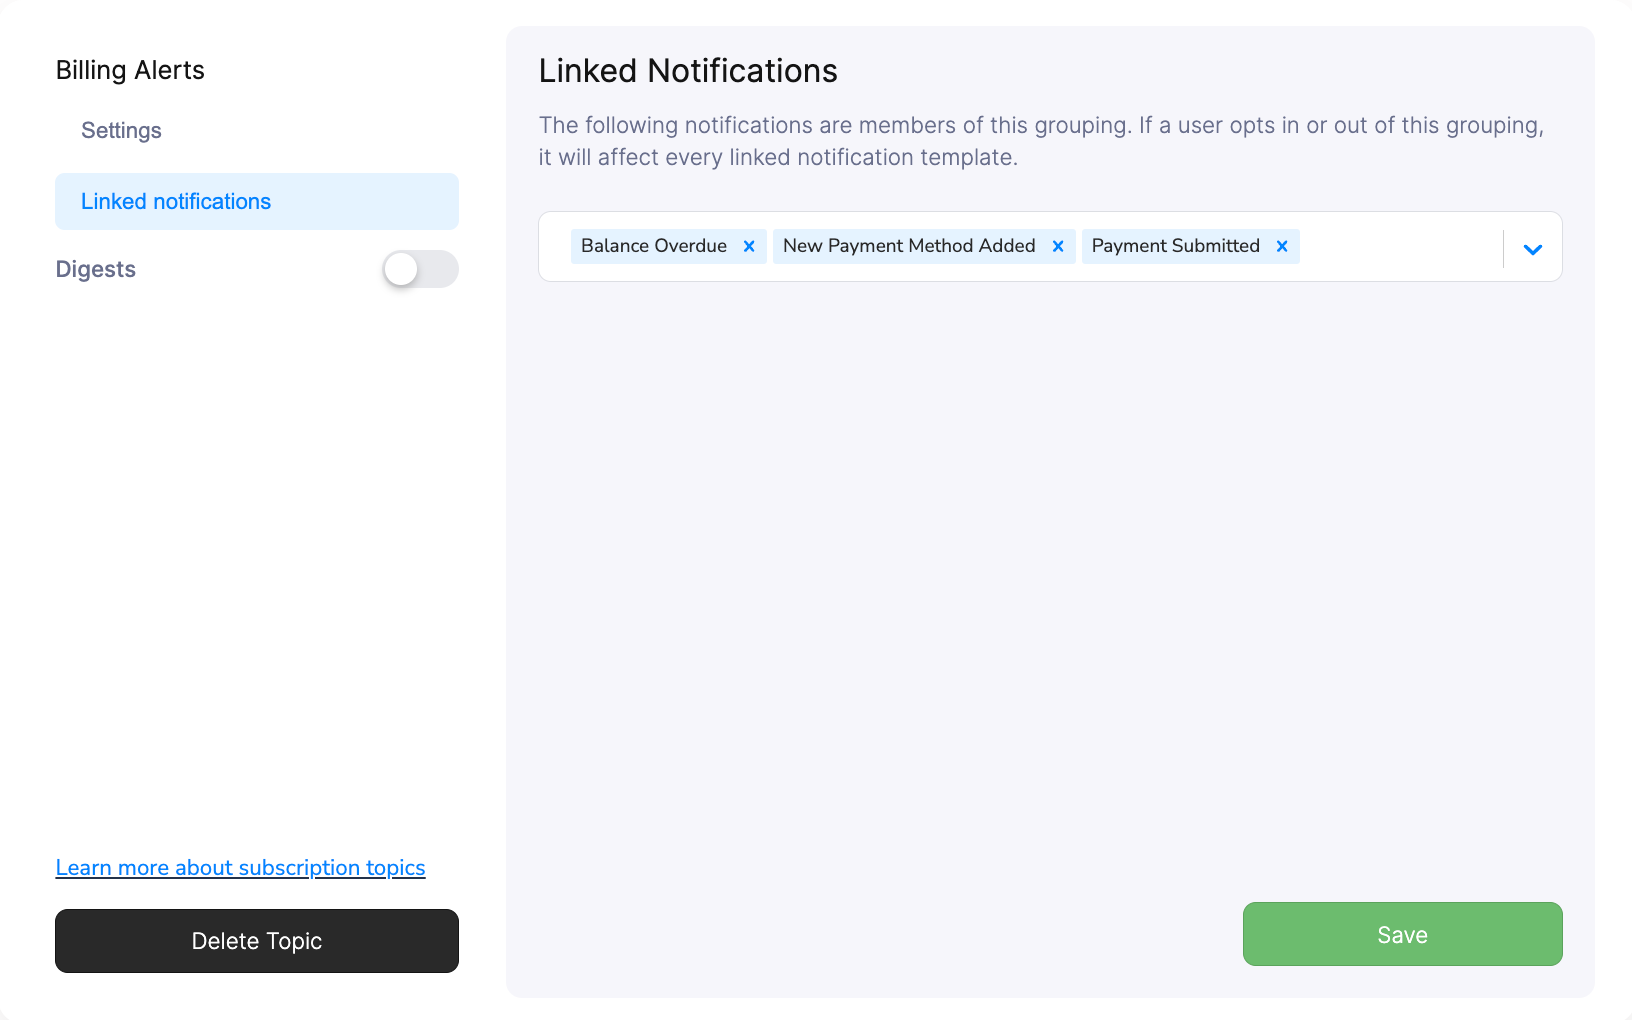Delete the Billing Alerts topic
Viewport: 1632px width, 1020px height.
[x=256, y=940]
